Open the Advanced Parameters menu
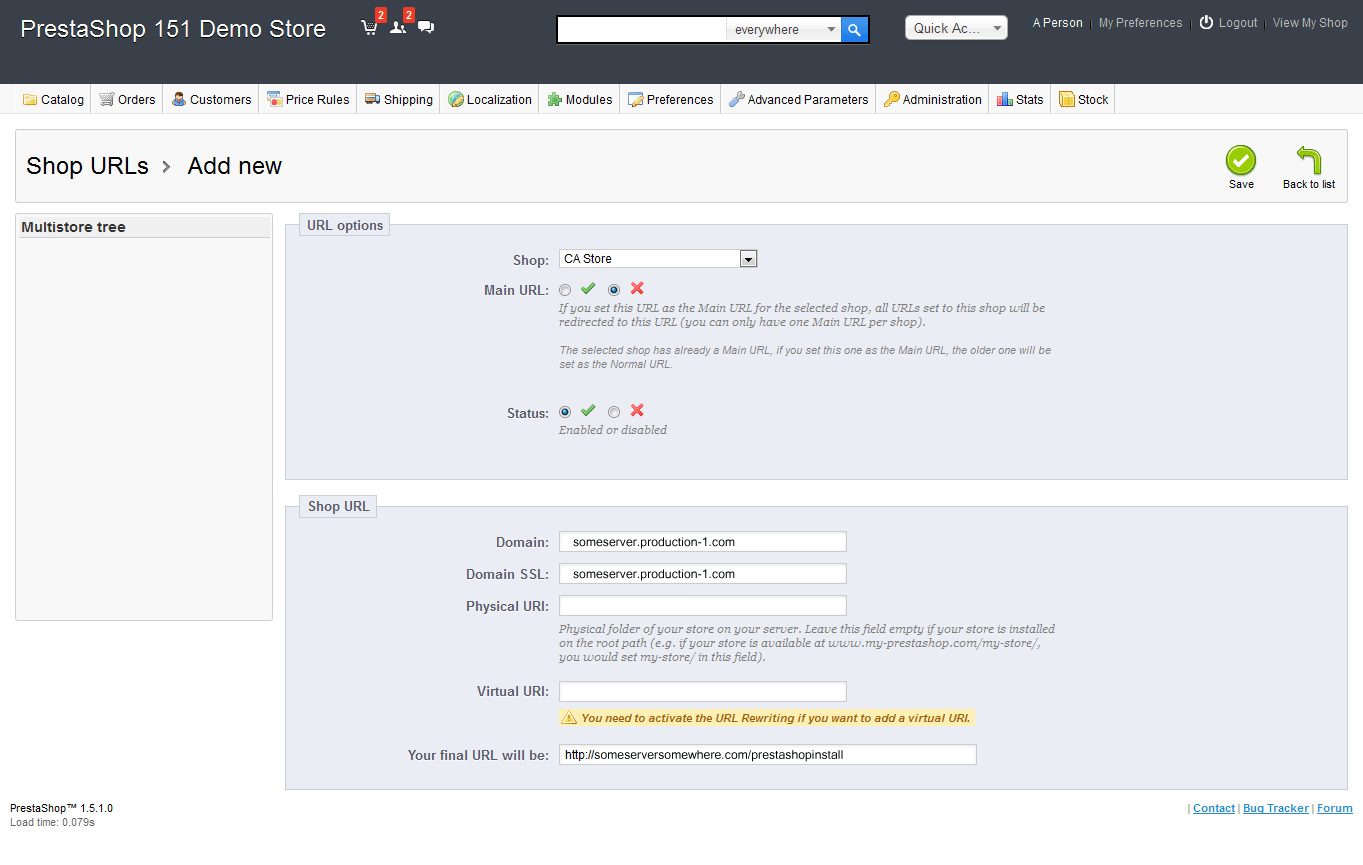 [798, 99]
